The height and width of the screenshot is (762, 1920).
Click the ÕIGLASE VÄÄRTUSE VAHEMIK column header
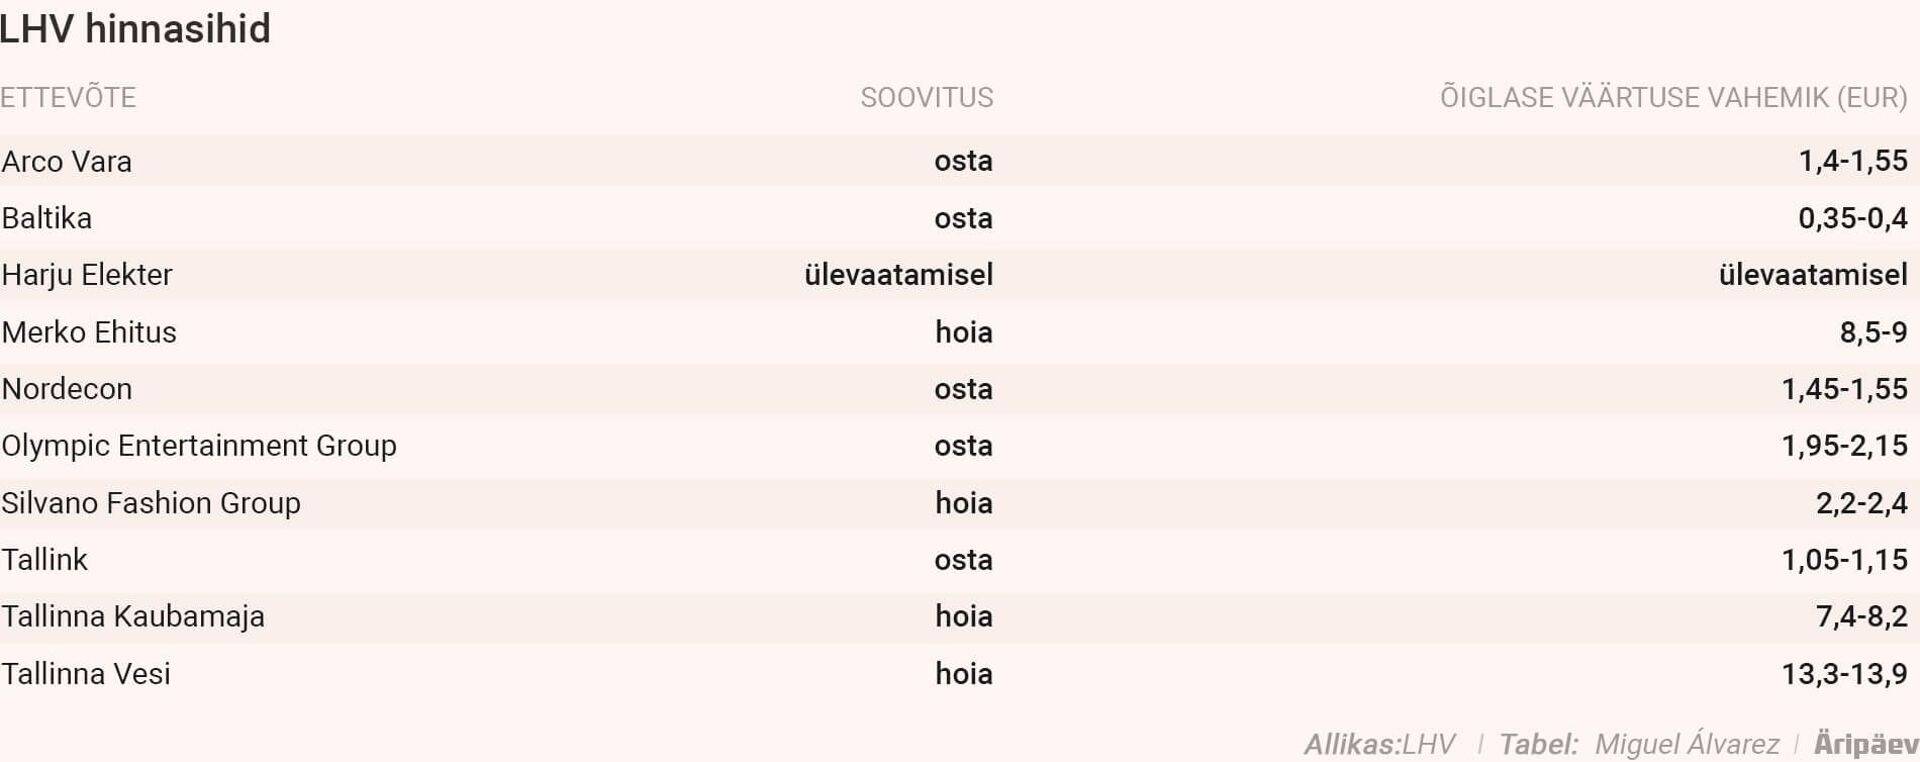(x=1673, y=98)
